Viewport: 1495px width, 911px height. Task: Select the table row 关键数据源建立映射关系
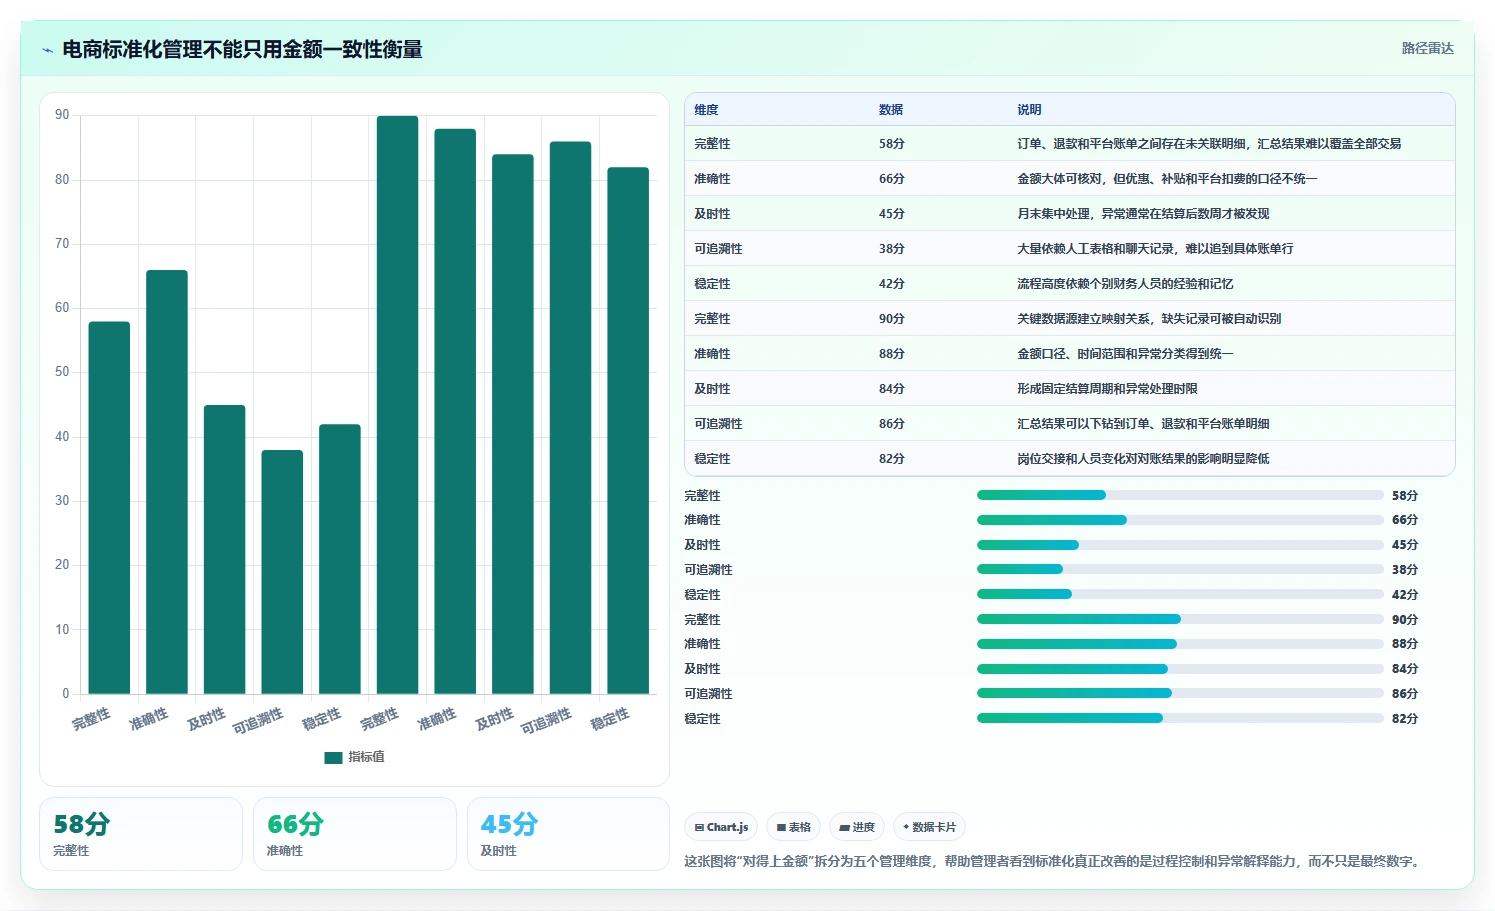pyautogui.click(x=1070, y=319)
